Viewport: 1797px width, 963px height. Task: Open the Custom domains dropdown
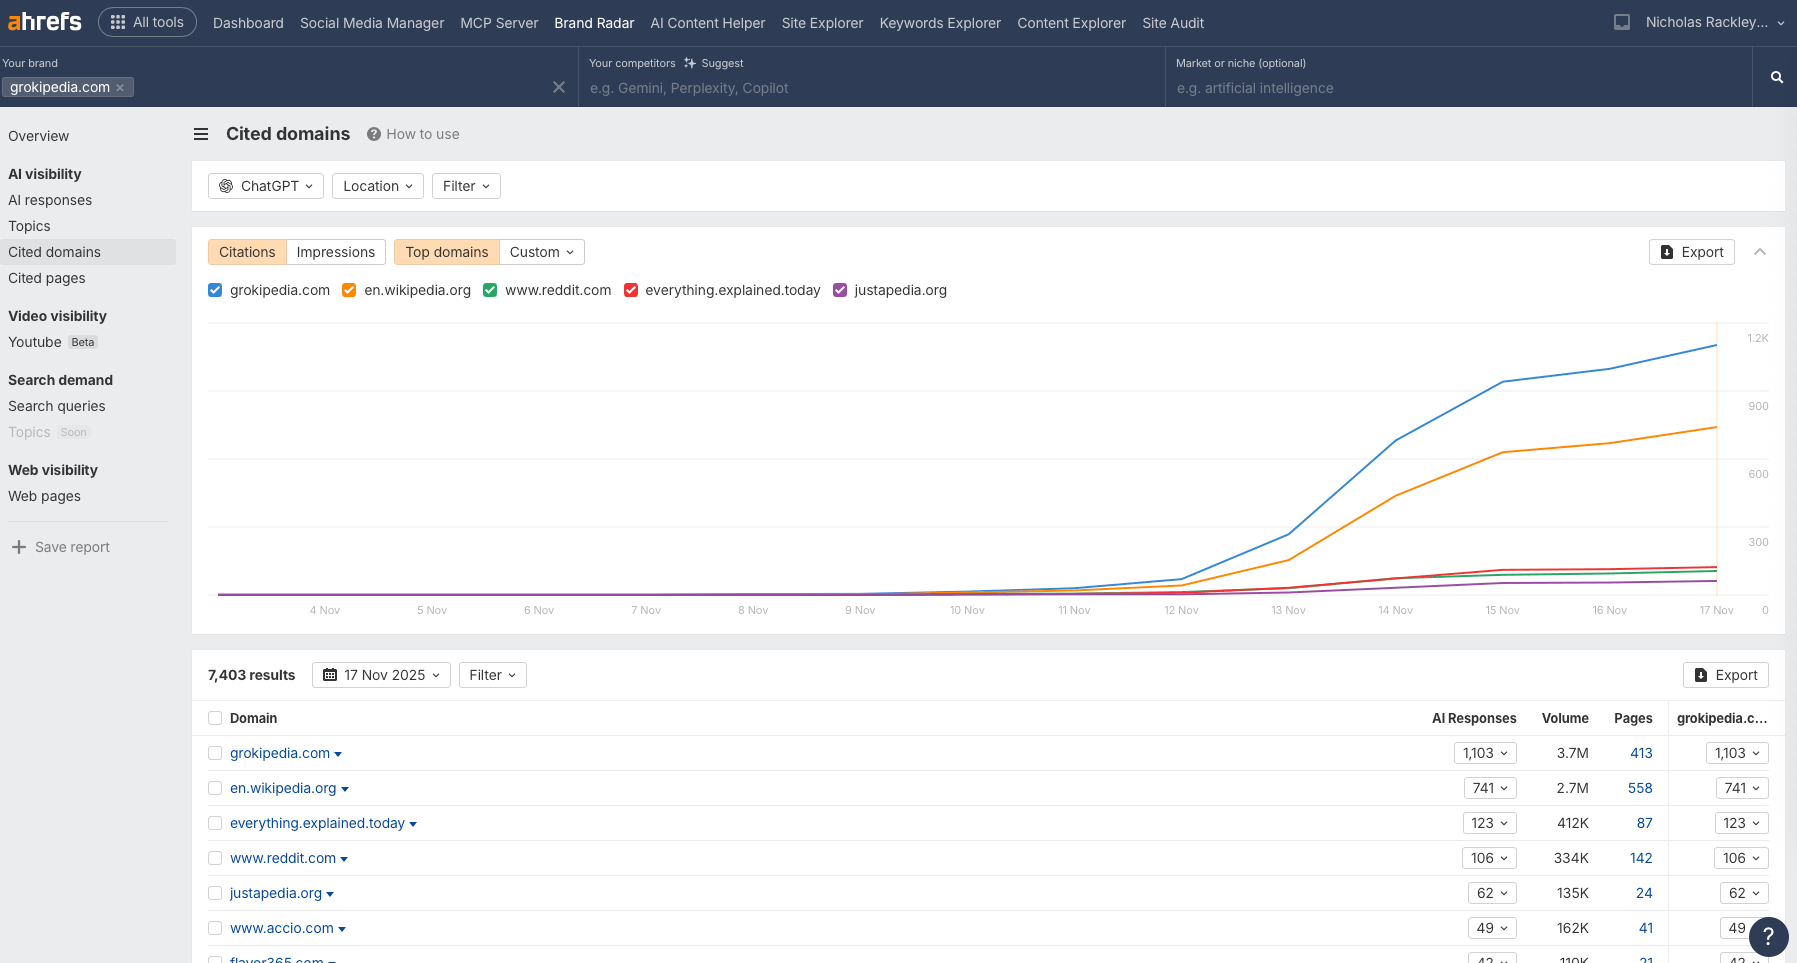click(x=541, y=252)
